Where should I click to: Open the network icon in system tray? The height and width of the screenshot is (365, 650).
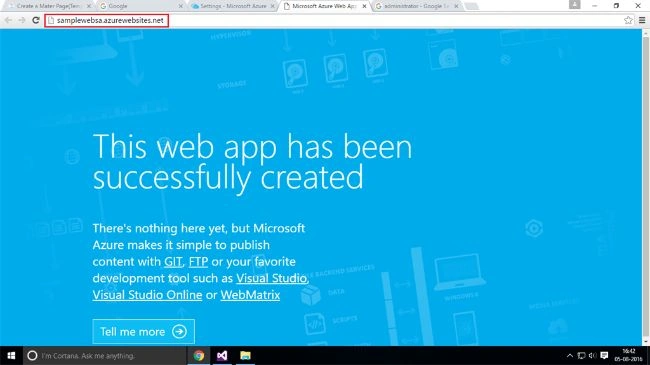[x=581, y=355]
